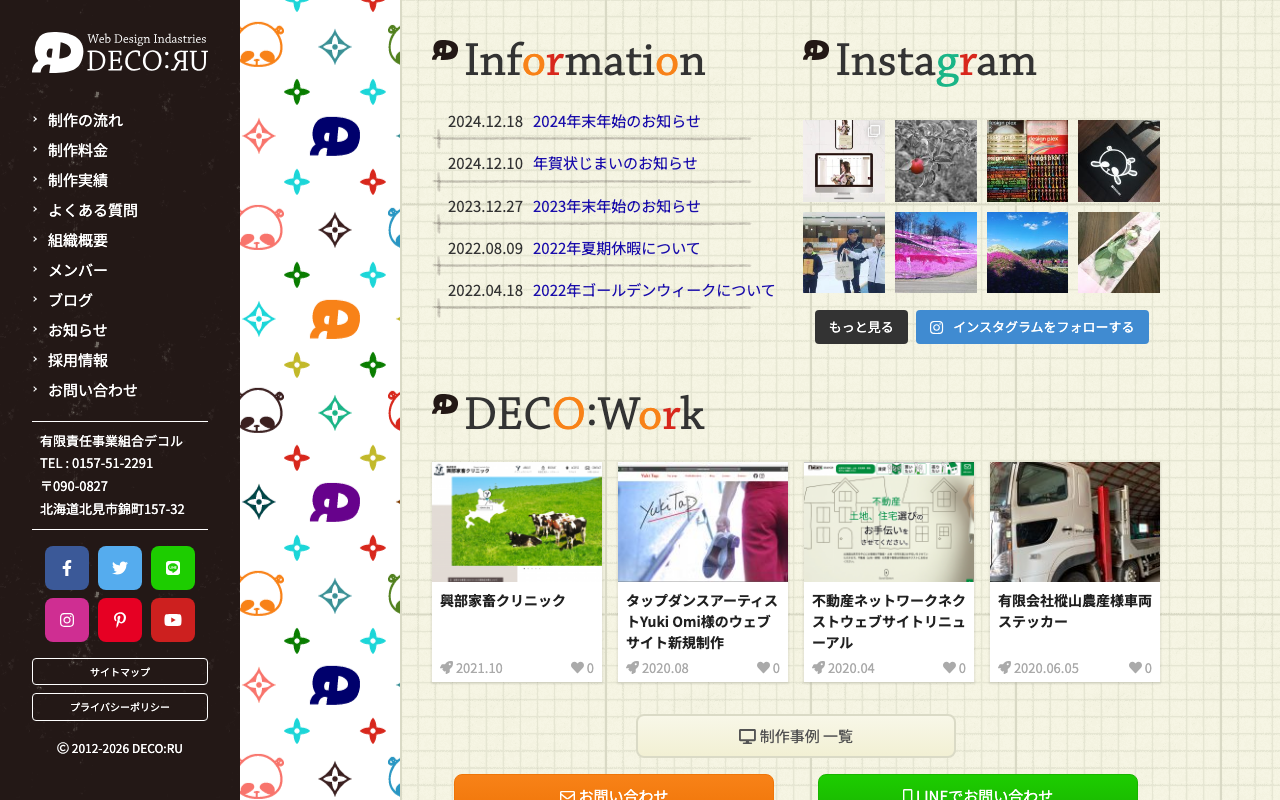1280x800 pixels.
Task: Open 2023年末年始のお知らせ link
Action: click(617, 206)
